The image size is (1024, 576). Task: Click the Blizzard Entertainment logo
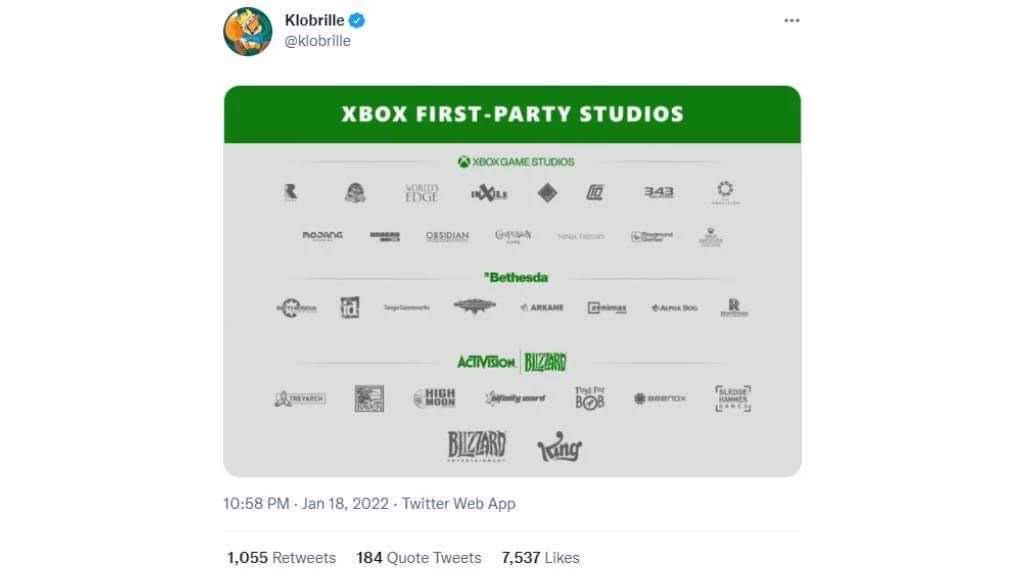[477, 446]
